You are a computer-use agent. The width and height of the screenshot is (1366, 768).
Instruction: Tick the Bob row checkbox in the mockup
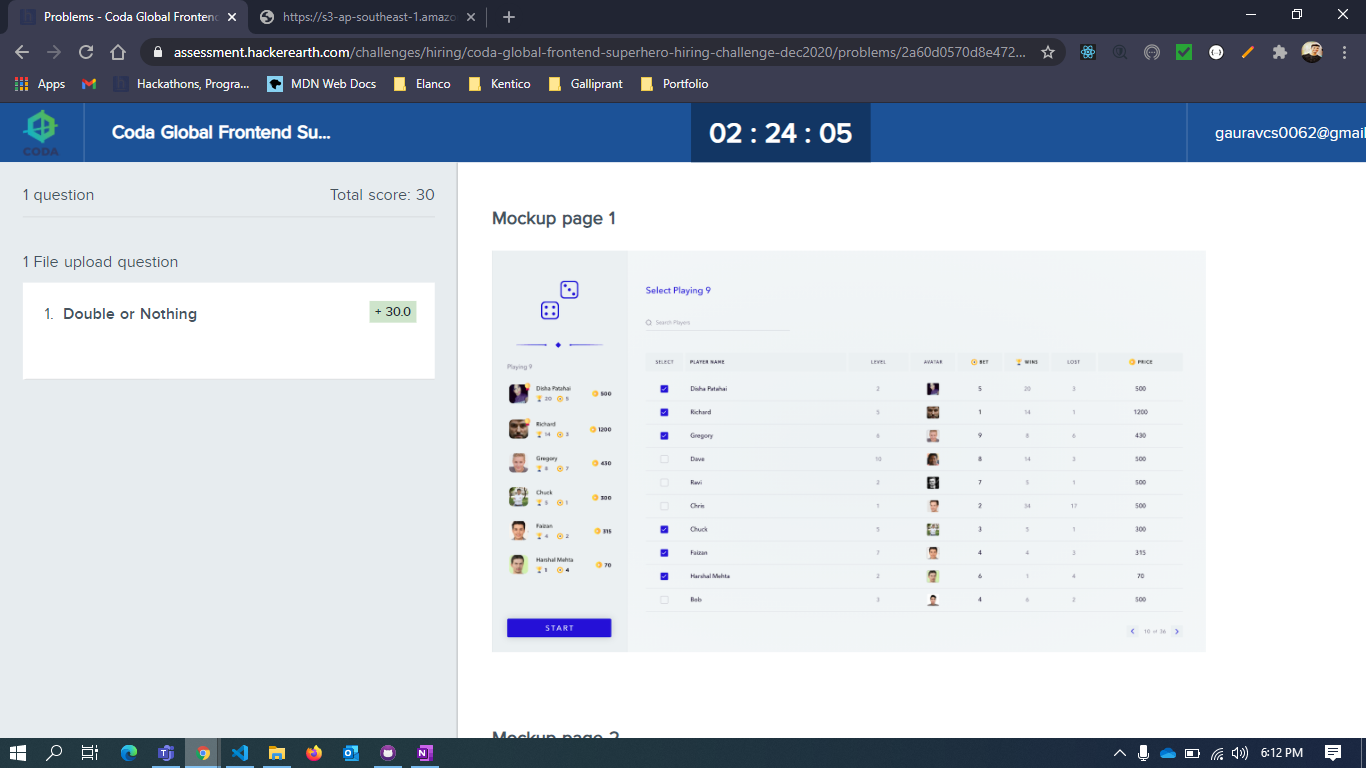click(664, 600)
